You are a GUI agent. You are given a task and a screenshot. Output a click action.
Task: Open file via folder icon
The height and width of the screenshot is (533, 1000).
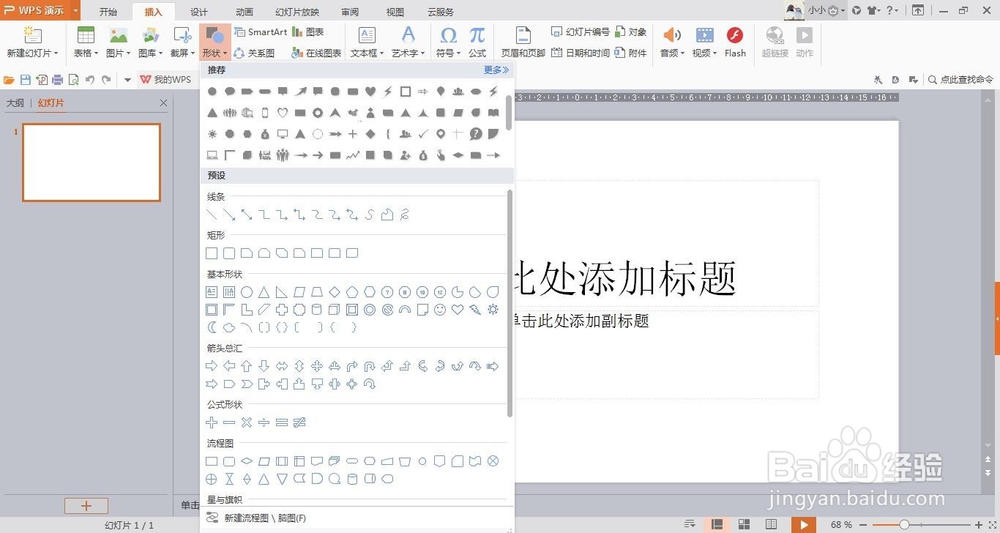coord(9,80)
